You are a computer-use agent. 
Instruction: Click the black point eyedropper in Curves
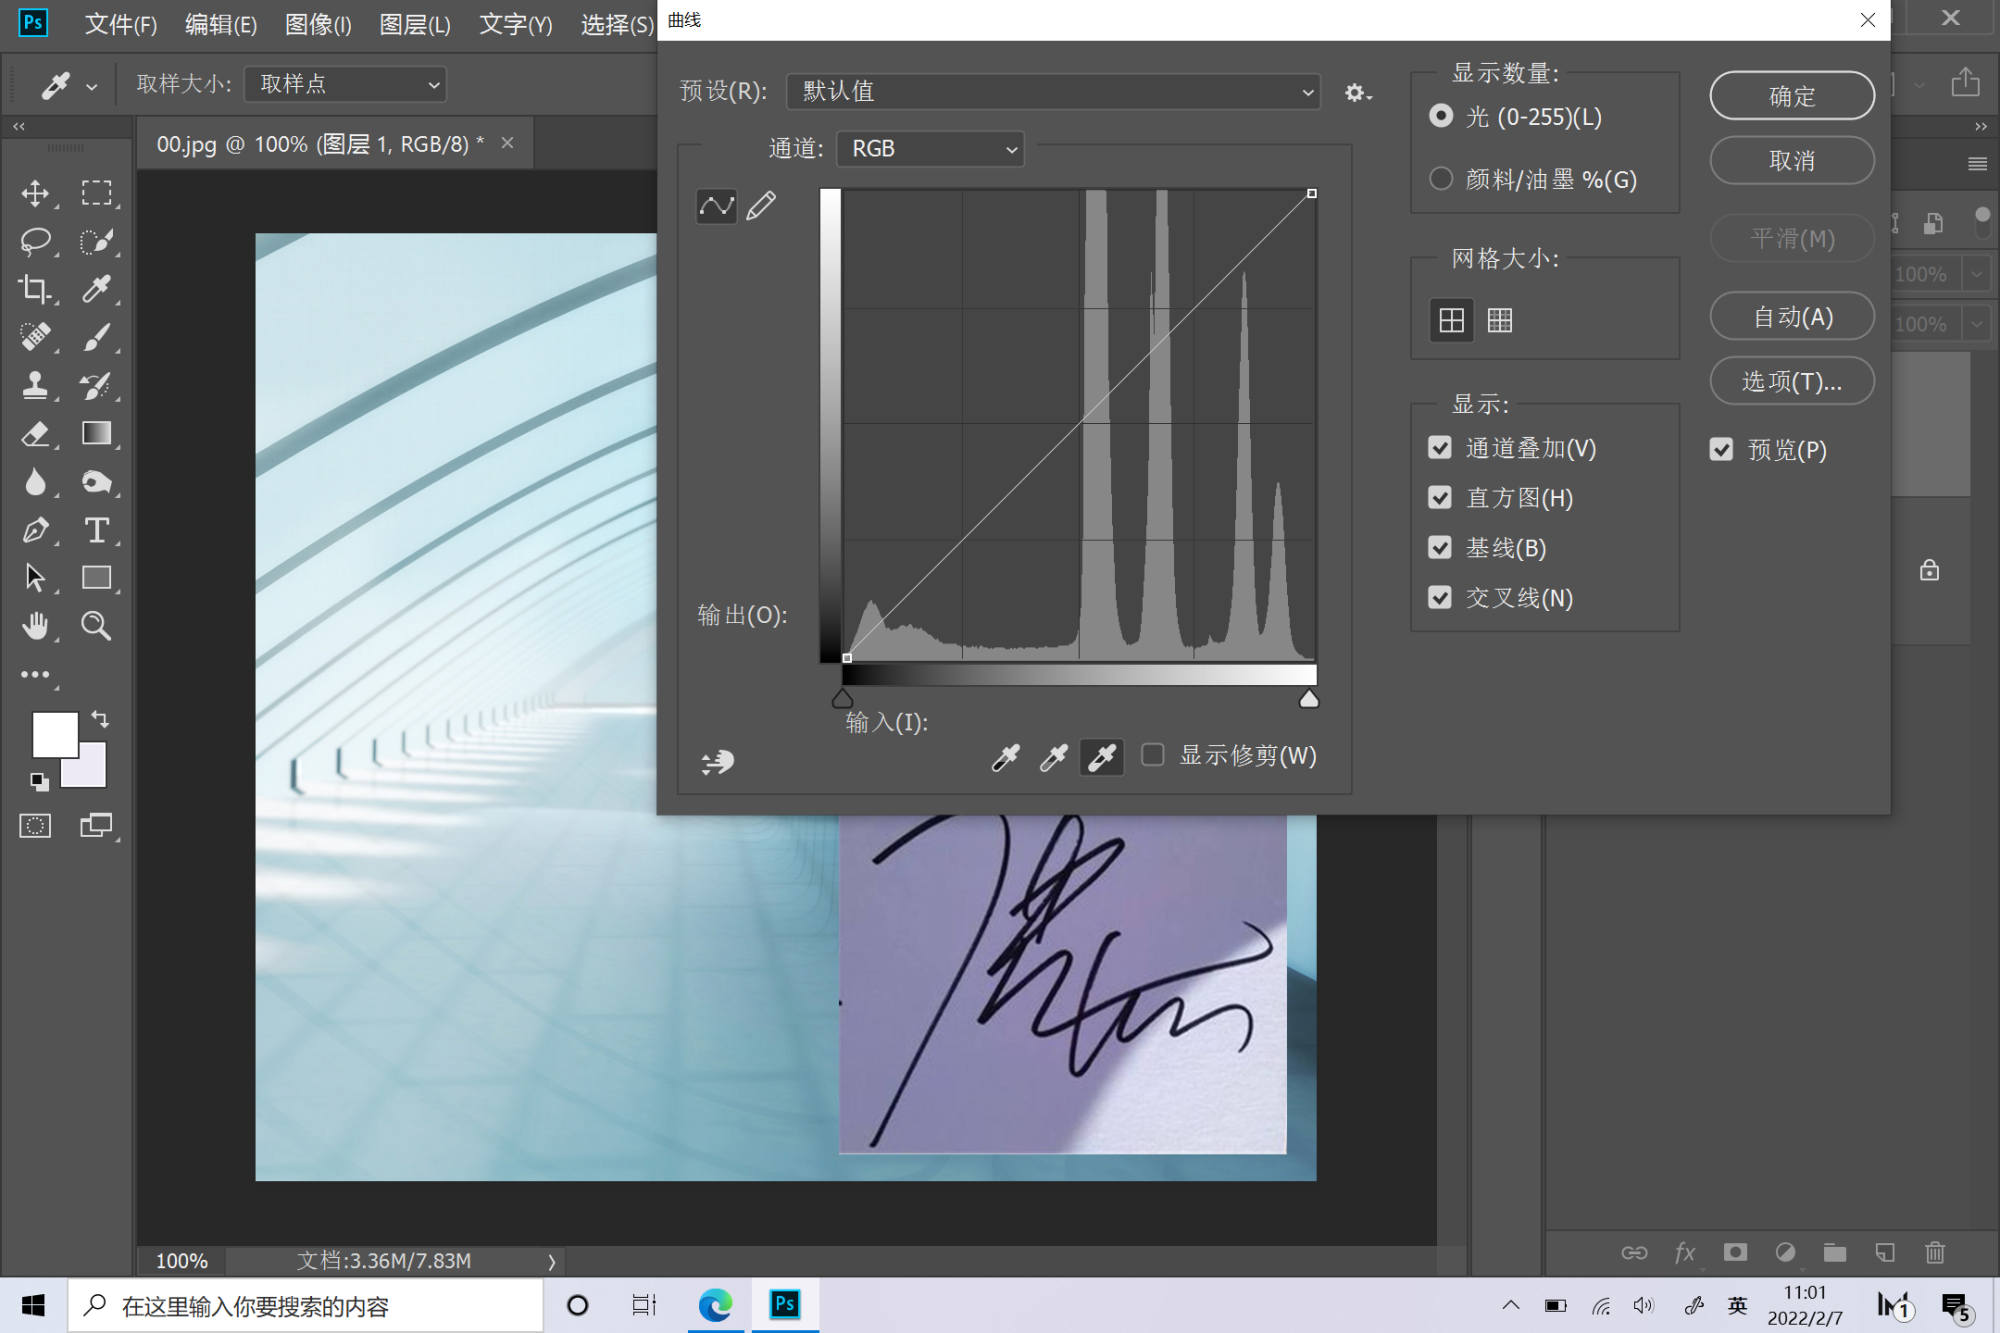tap(1005, 758)
